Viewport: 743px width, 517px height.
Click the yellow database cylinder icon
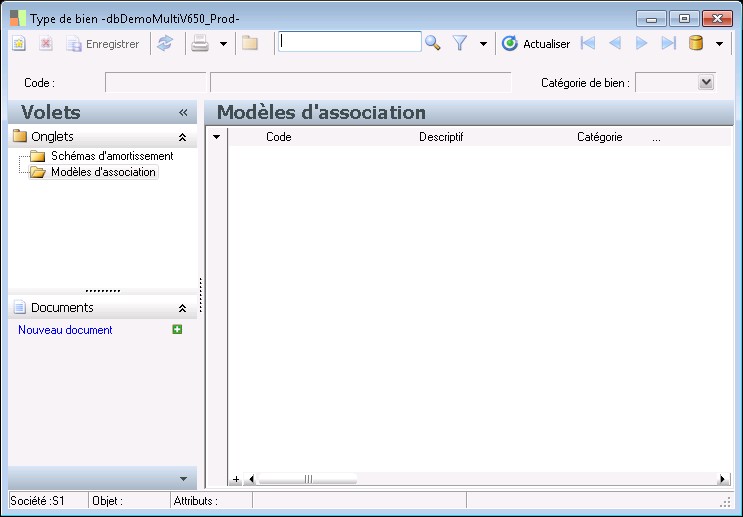tap(696, 43)
